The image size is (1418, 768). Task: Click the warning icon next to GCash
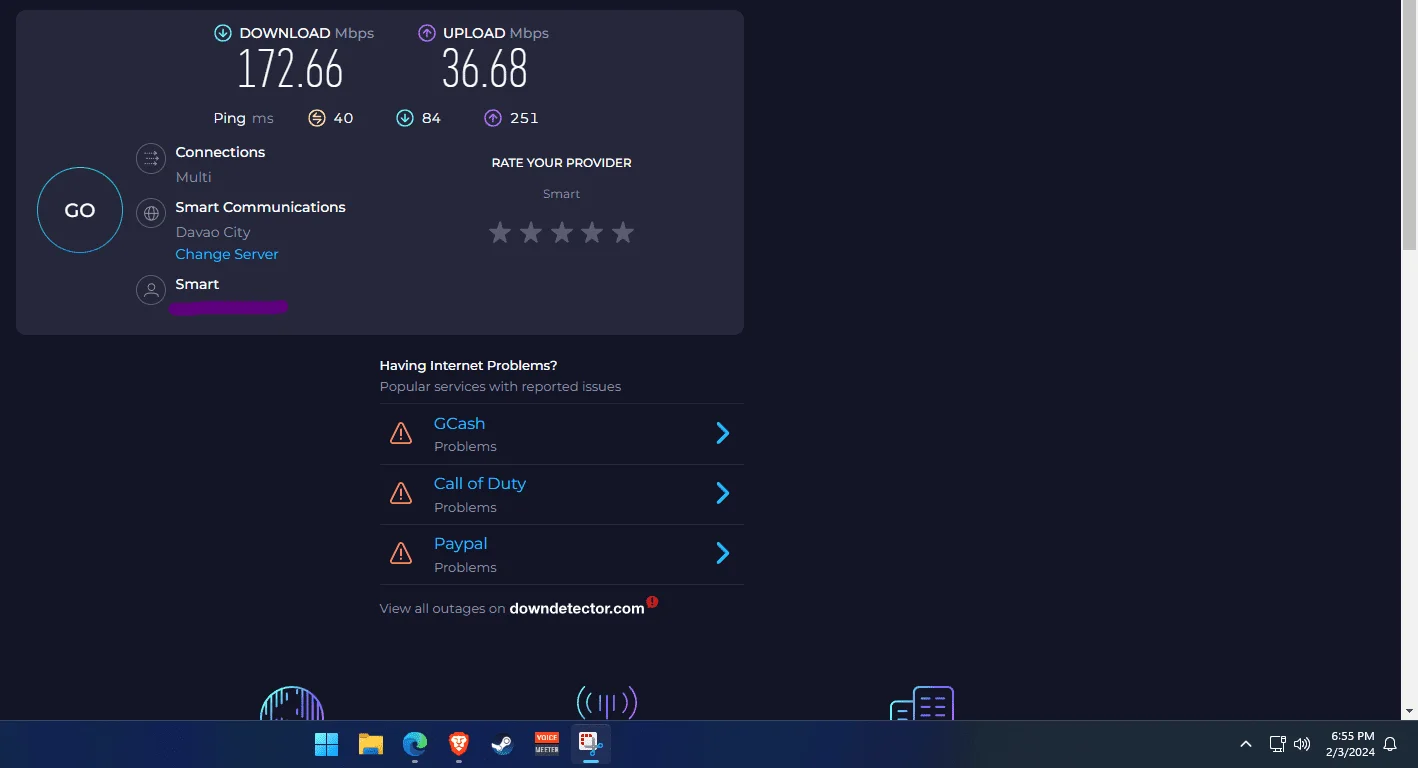[401, 433]
